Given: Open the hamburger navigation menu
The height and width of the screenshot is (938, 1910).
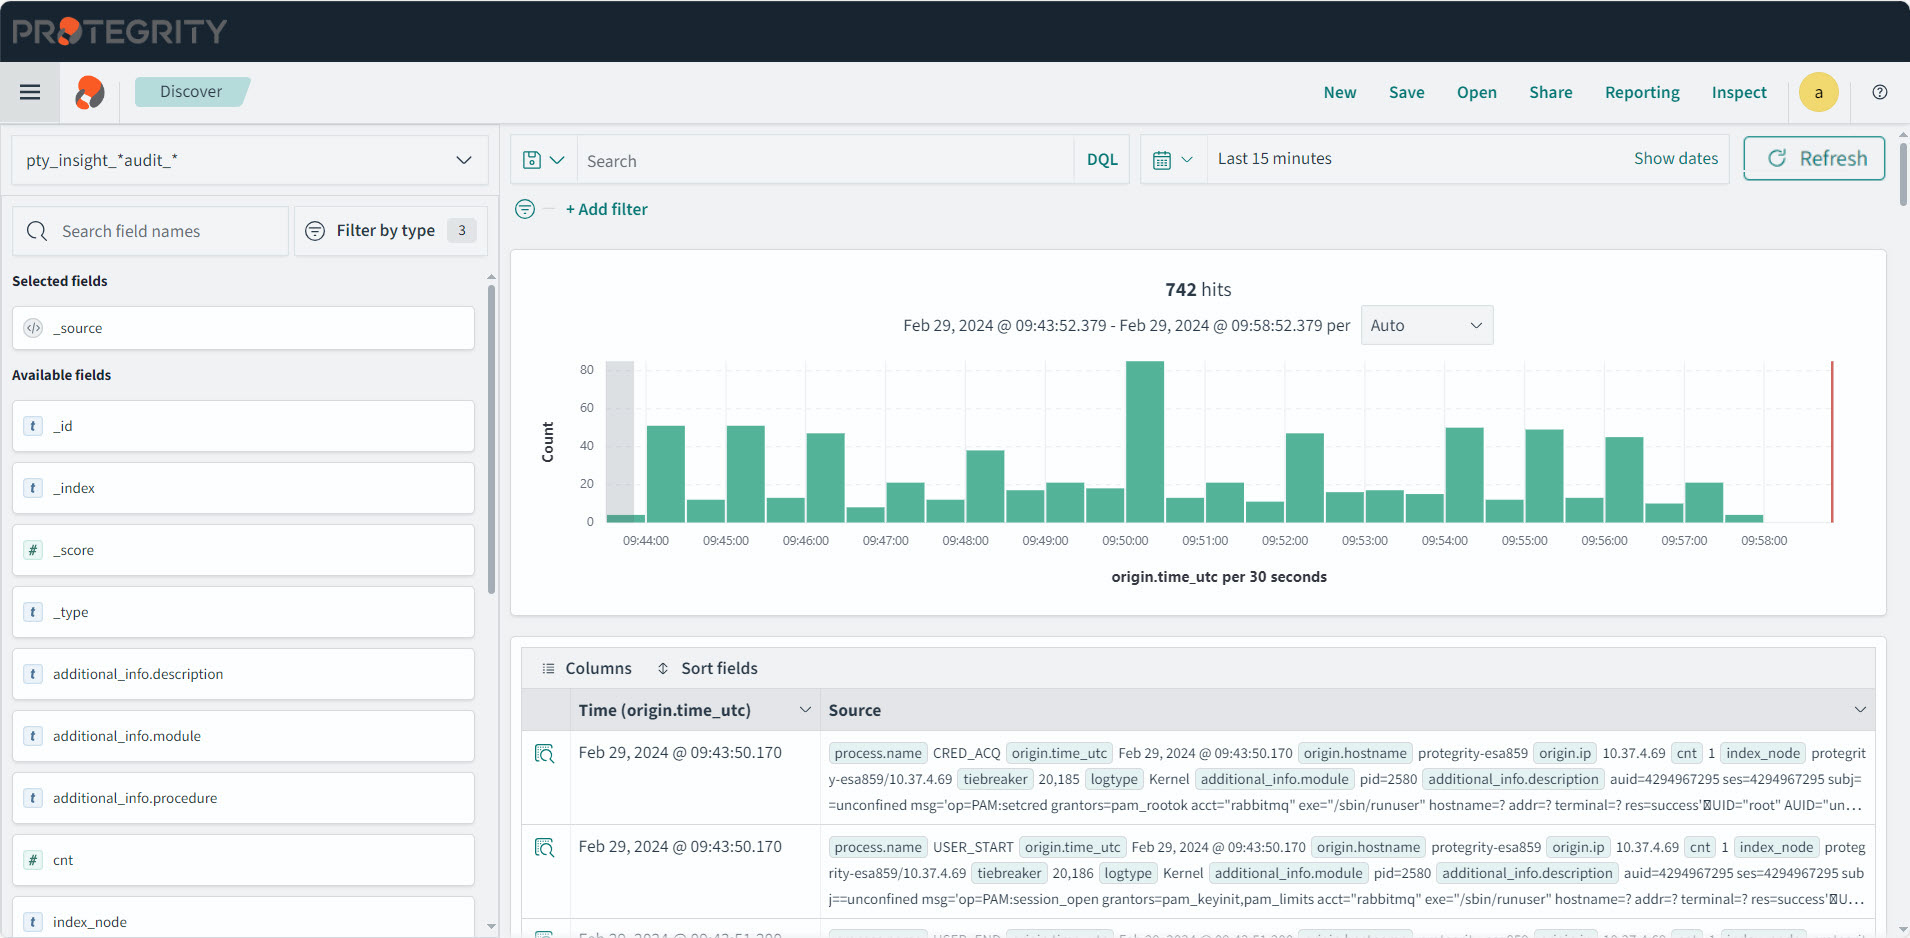Looking at the screenshot, I should [x=30, y=92].
